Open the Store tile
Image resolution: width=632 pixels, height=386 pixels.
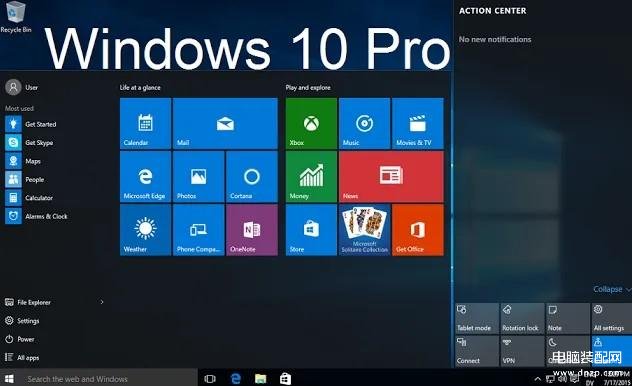coord(311,230)
